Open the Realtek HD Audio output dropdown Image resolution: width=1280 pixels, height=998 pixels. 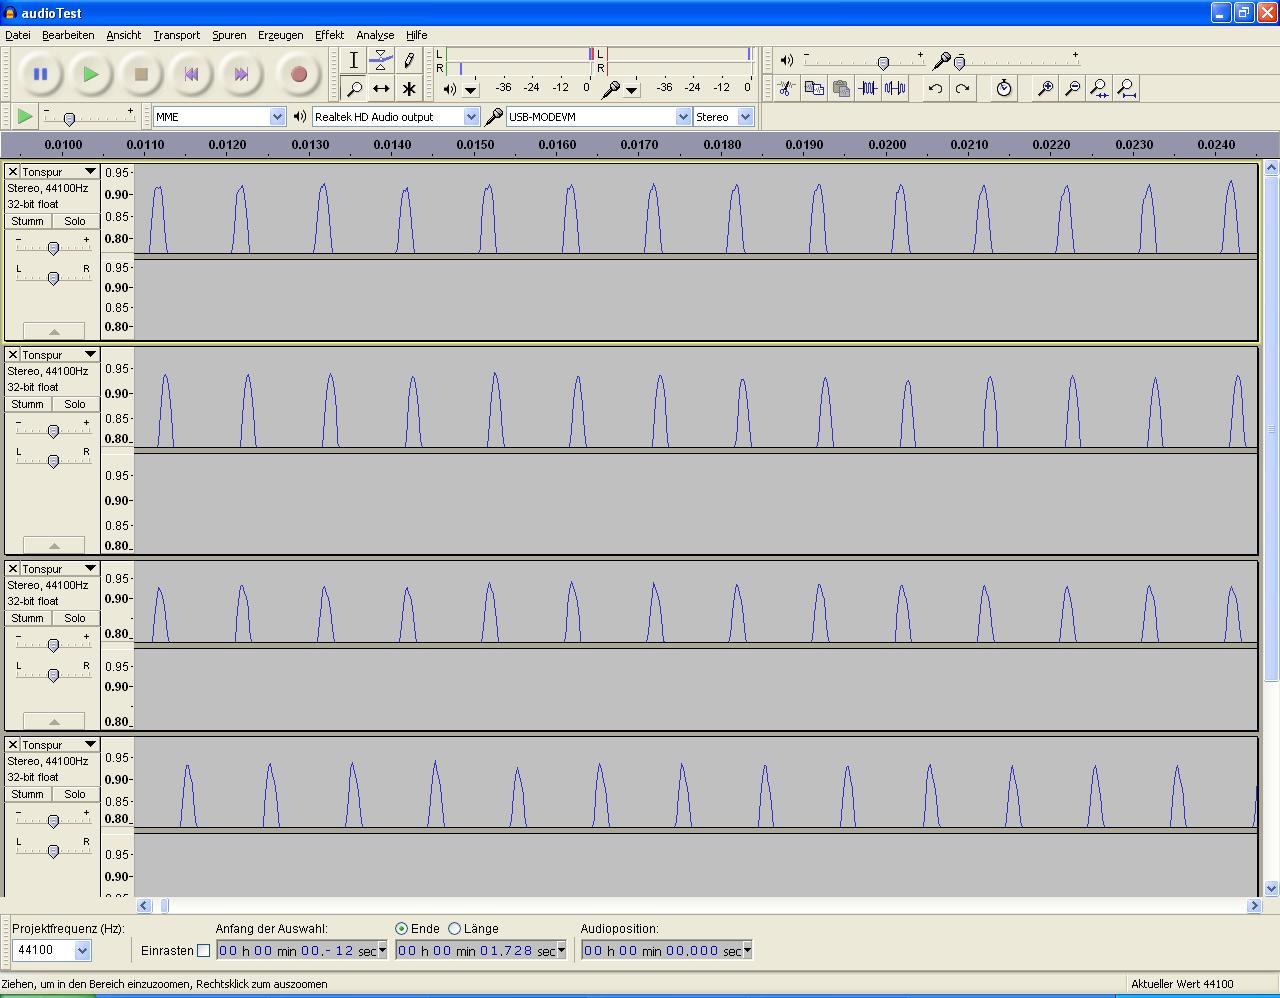coord(471,117)
